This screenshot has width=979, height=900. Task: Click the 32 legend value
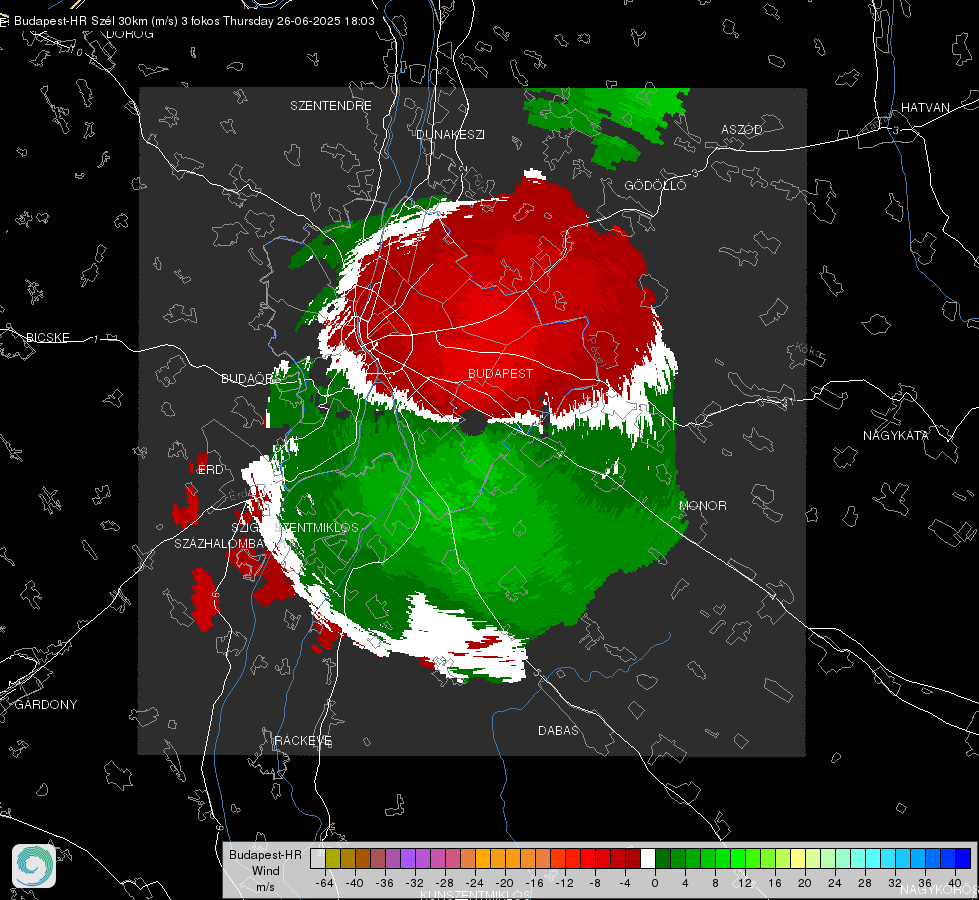[x=895, y=883]
